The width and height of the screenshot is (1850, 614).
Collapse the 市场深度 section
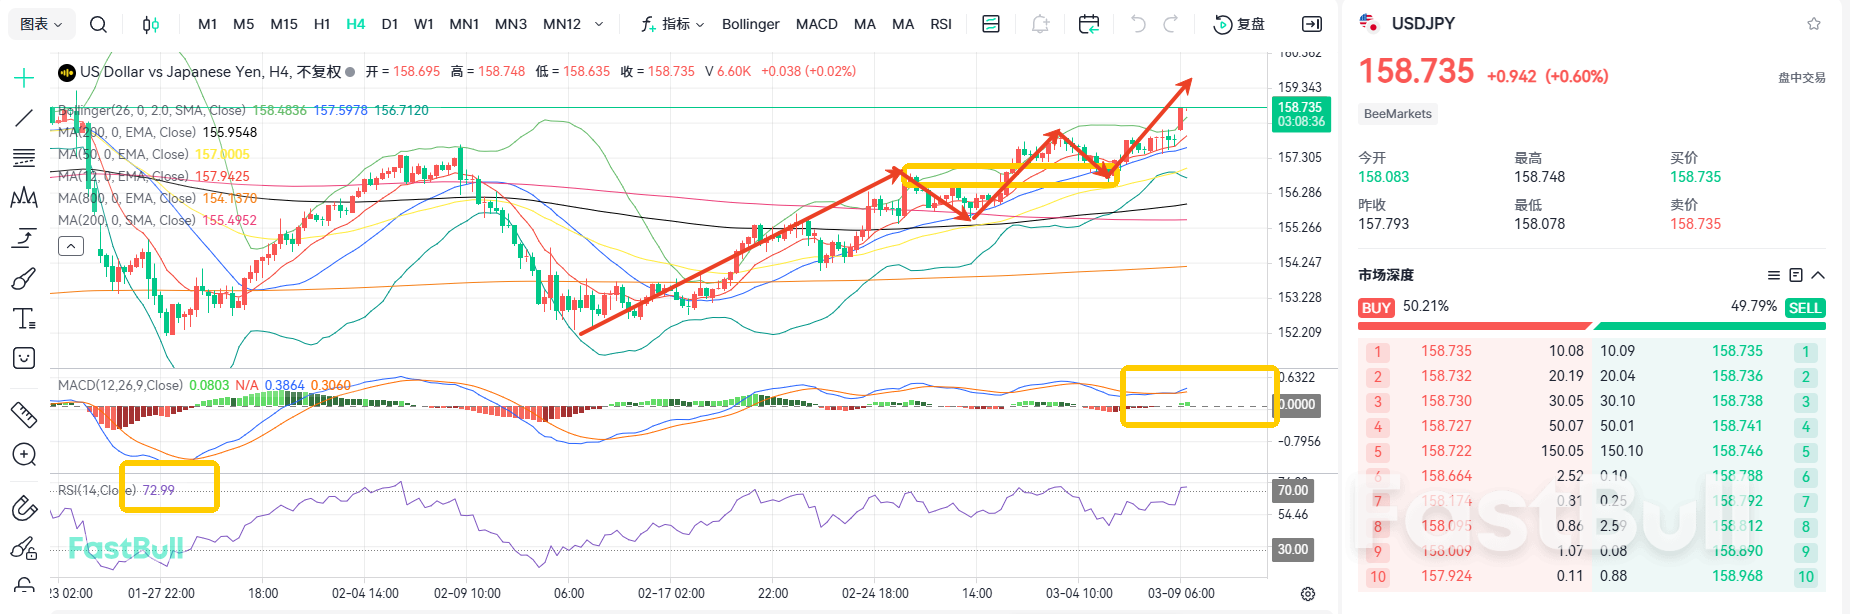[x=1818, y=275]
